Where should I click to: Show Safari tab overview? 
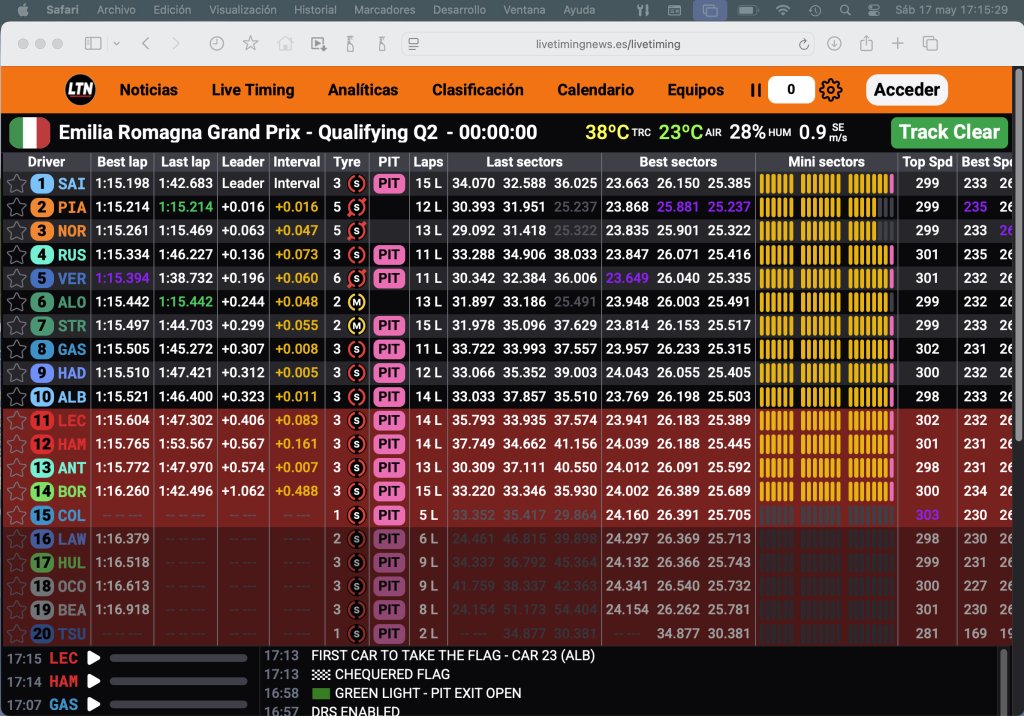930,44
